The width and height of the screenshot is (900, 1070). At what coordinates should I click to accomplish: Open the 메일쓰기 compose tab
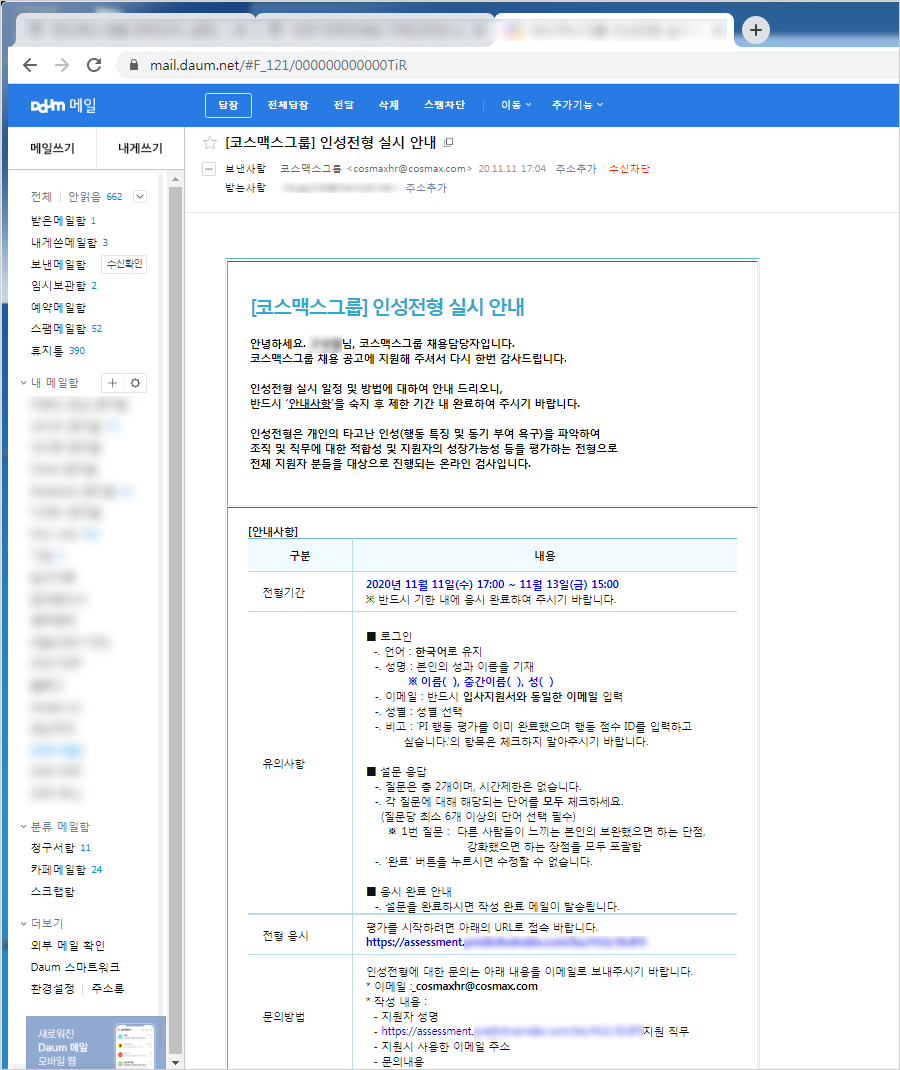click(53, 148)
